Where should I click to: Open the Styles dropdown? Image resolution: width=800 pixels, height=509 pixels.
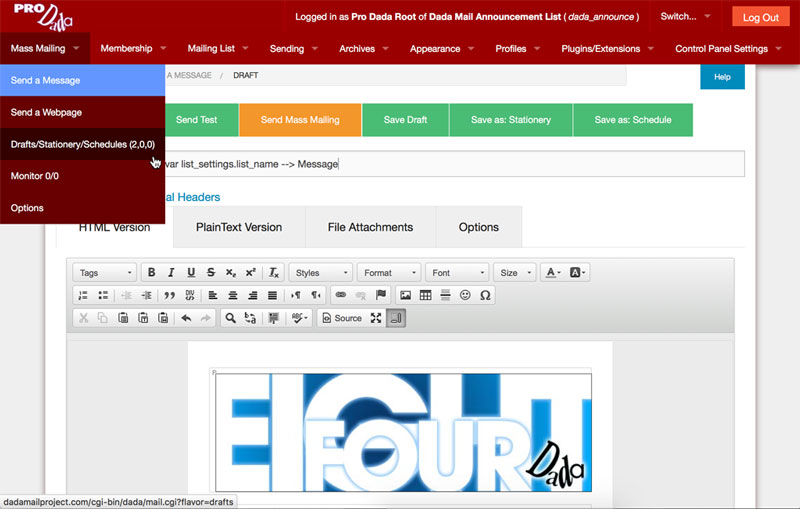(x=321, y=273)
